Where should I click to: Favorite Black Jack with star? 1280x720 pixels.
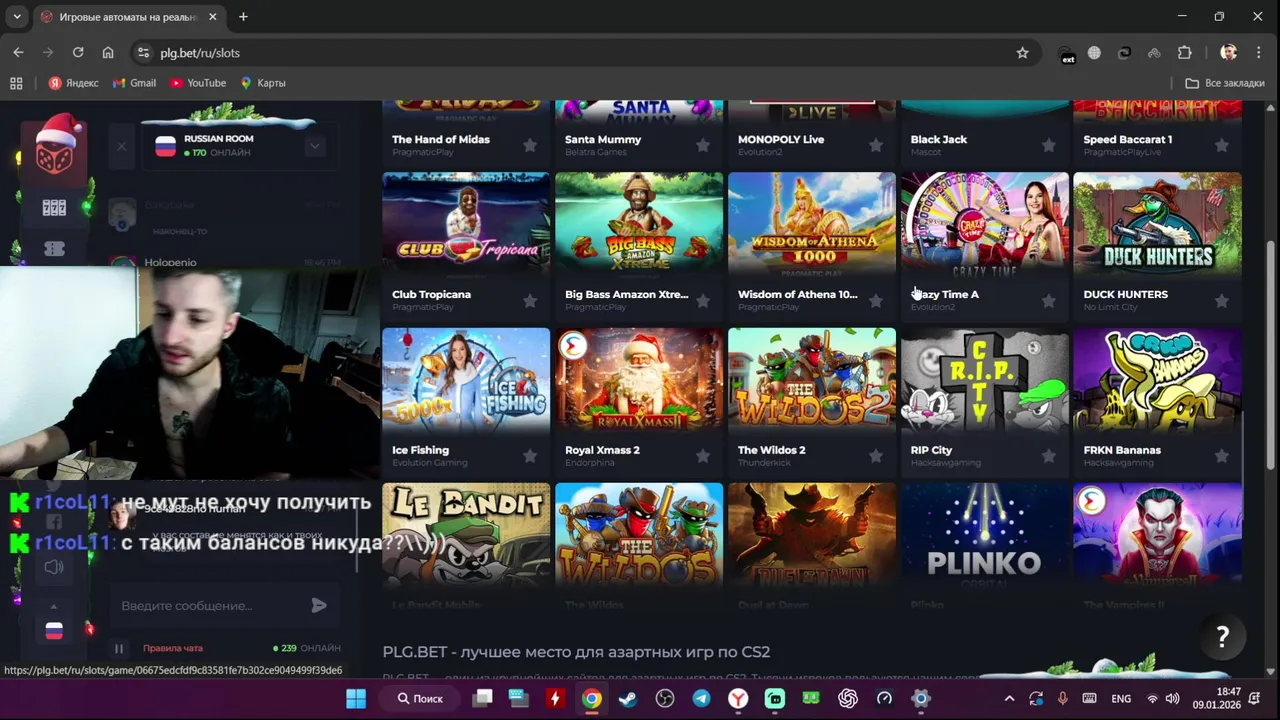coord(1048,146)
